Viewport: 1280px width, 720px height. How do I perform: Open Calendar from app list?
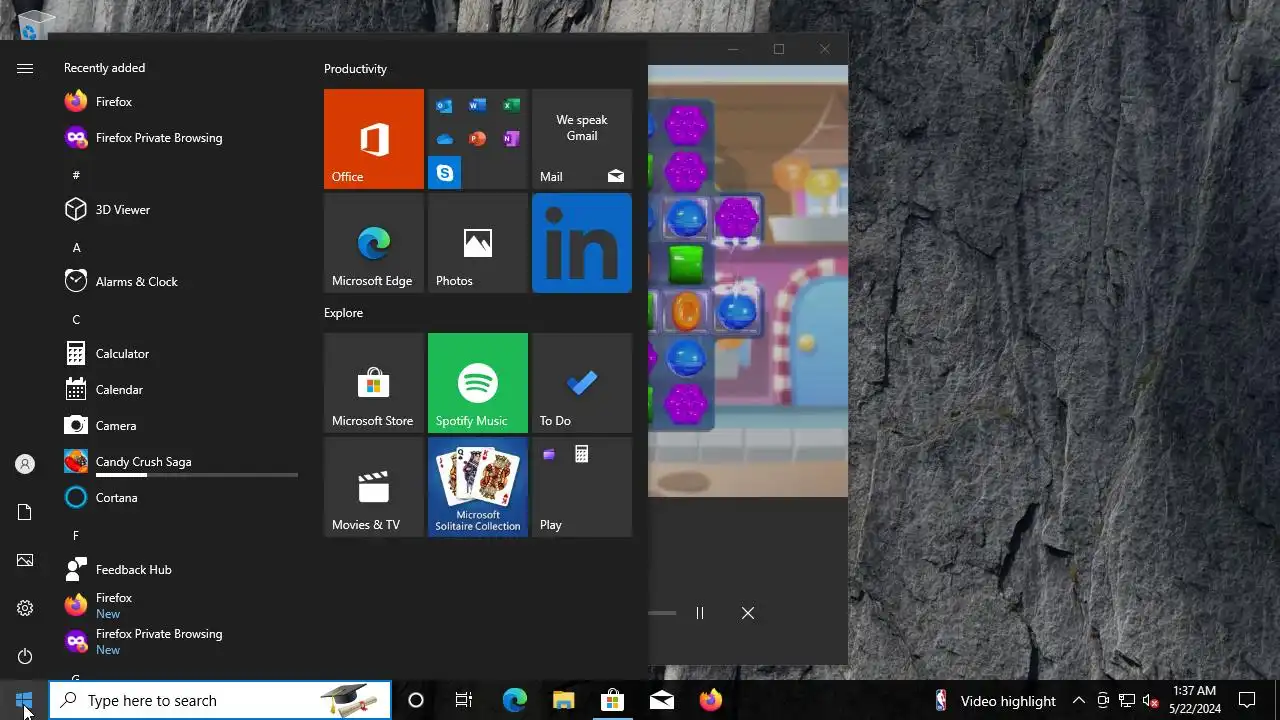180,390
